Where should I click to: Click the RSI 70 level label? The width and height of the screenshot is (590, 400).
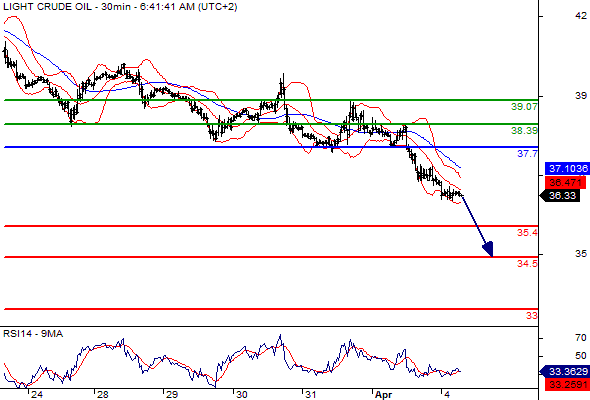click(581, 338)
